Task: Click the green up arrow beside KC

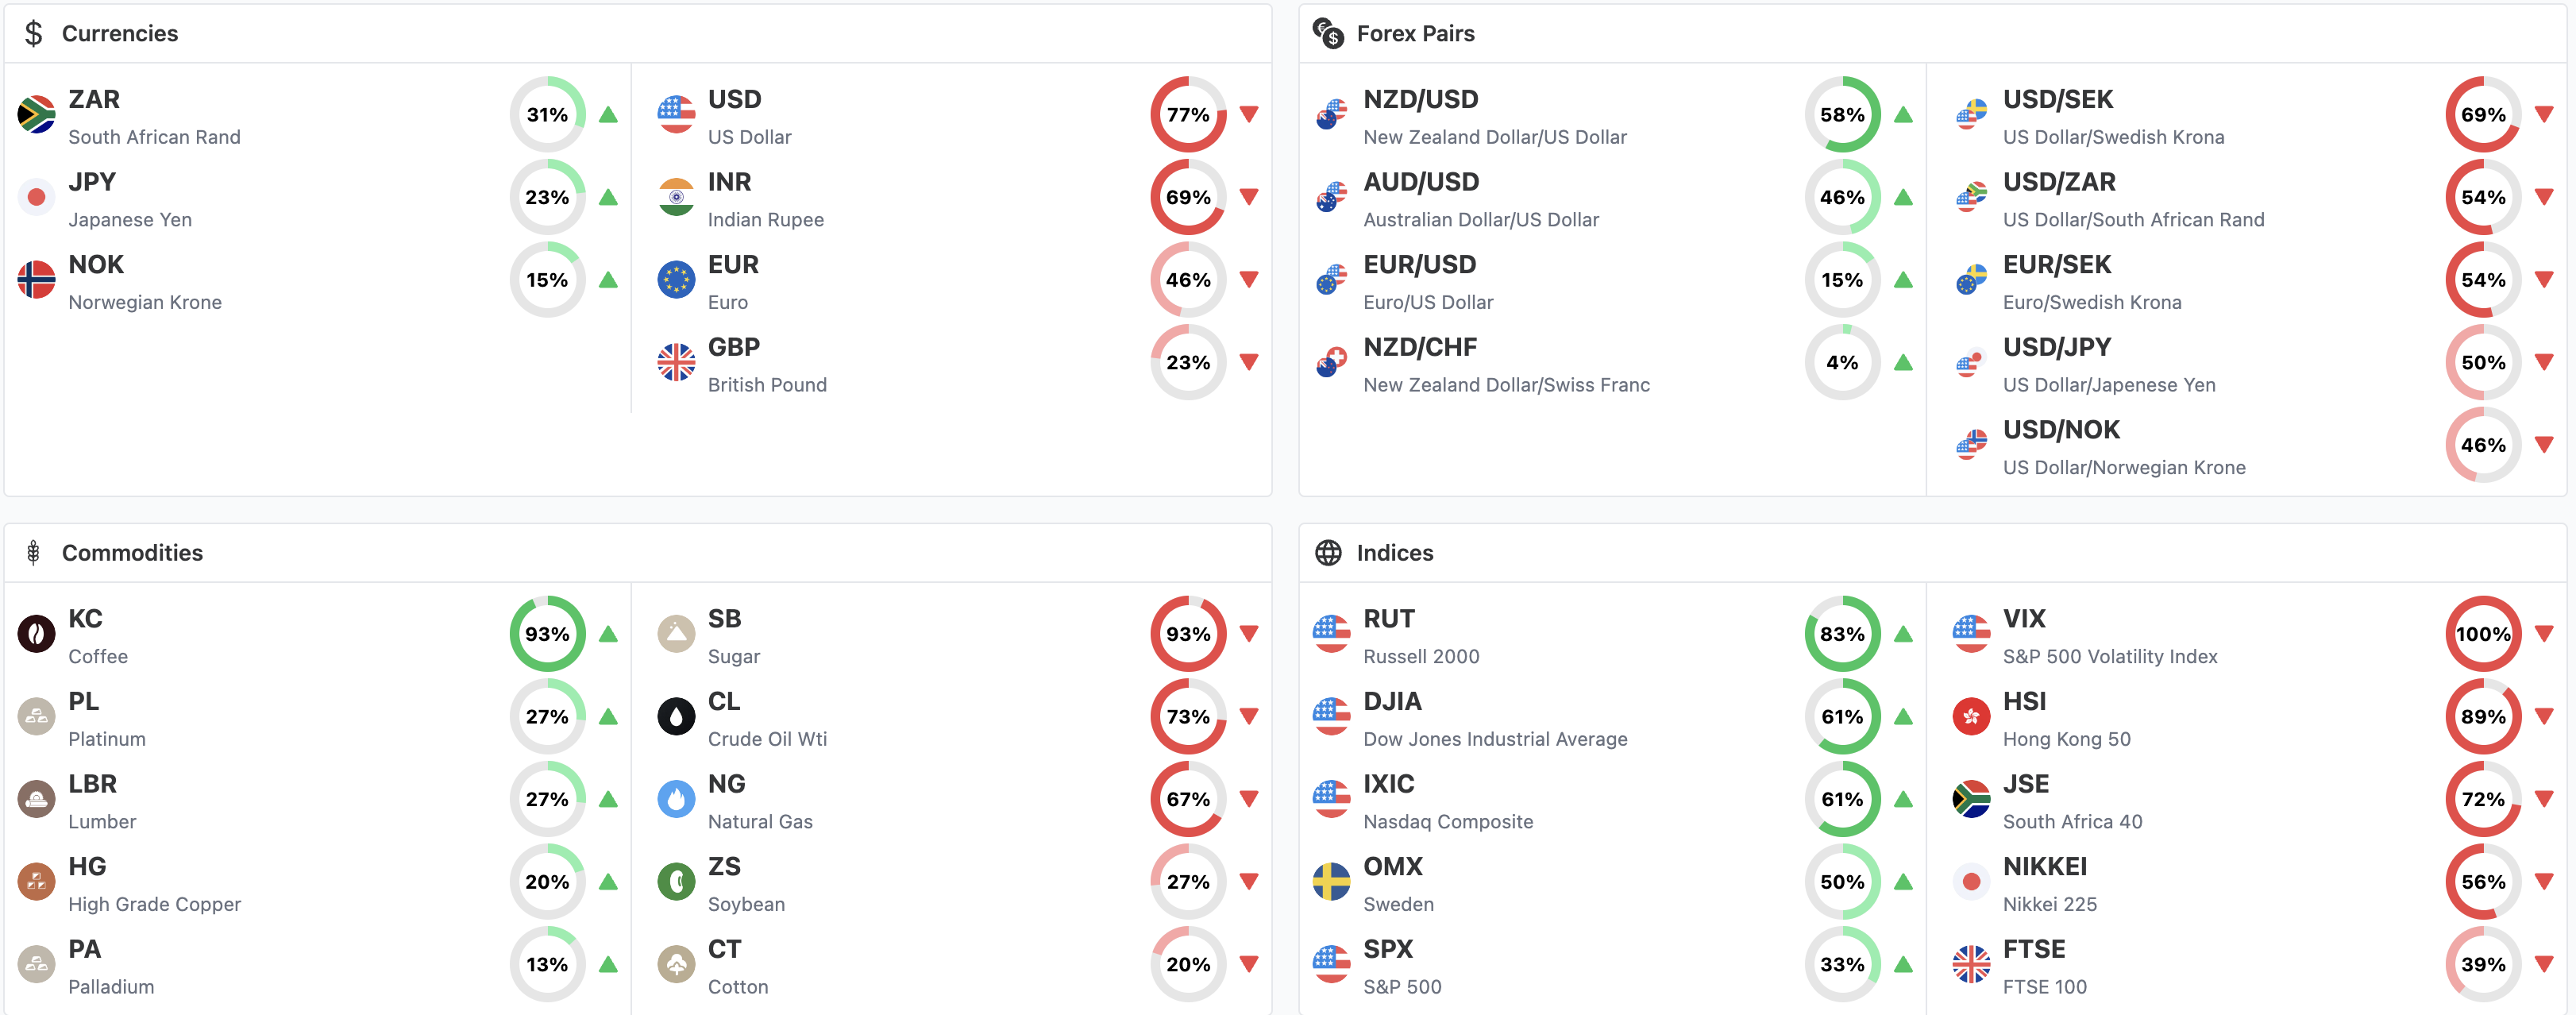Action: pyautogui.click(x=608, y=634)
